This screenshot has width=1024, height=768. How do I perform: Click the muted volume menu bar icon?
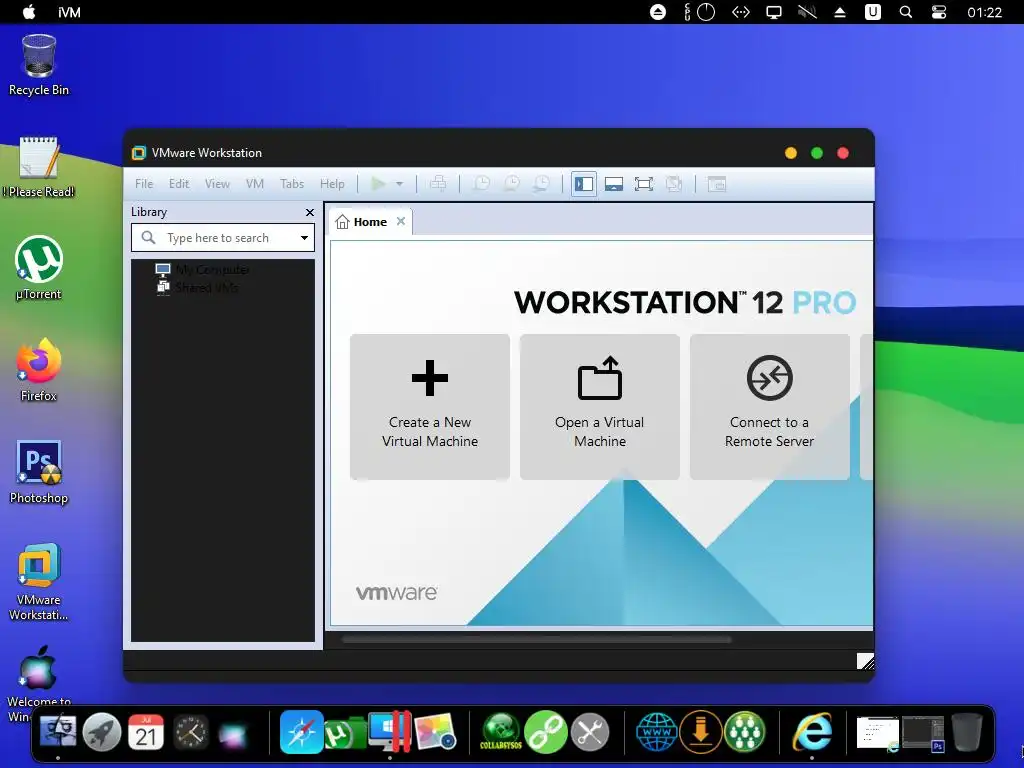tap(807, 12)
